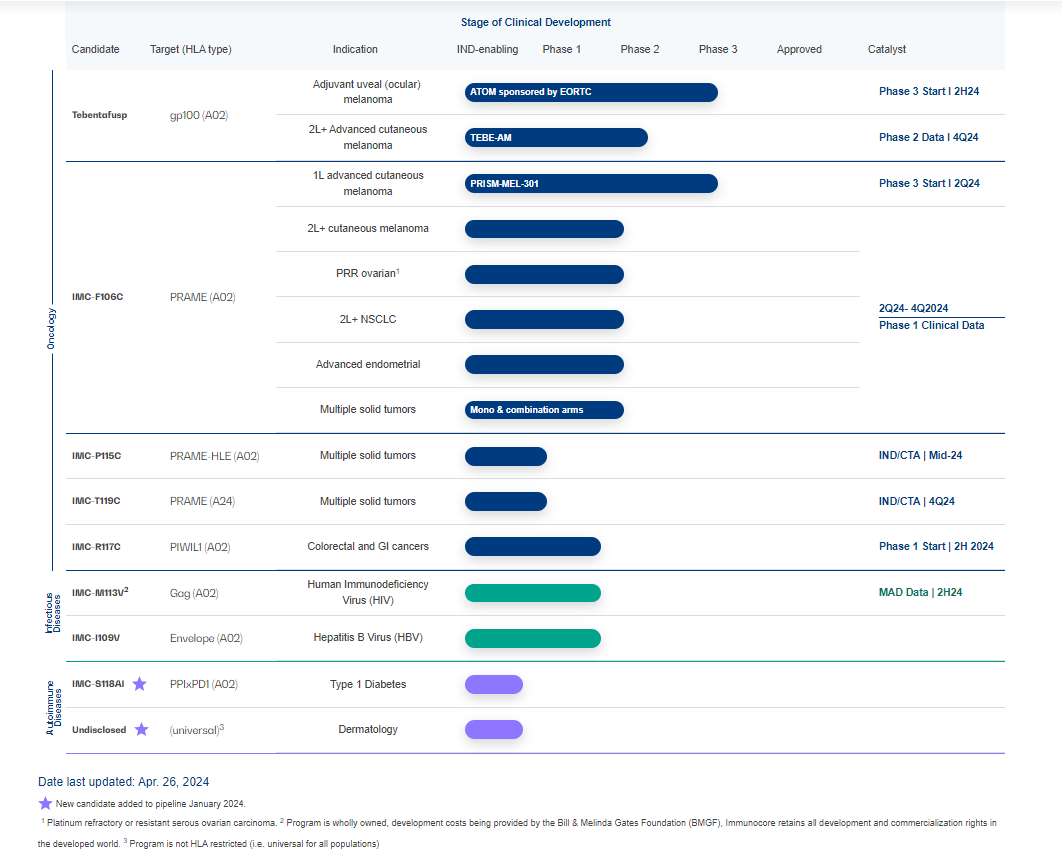Image resolution: width=1062 pixels, height=855 pixels.
Task: Click the Oncology vertical section label
Action: [52, 328]
